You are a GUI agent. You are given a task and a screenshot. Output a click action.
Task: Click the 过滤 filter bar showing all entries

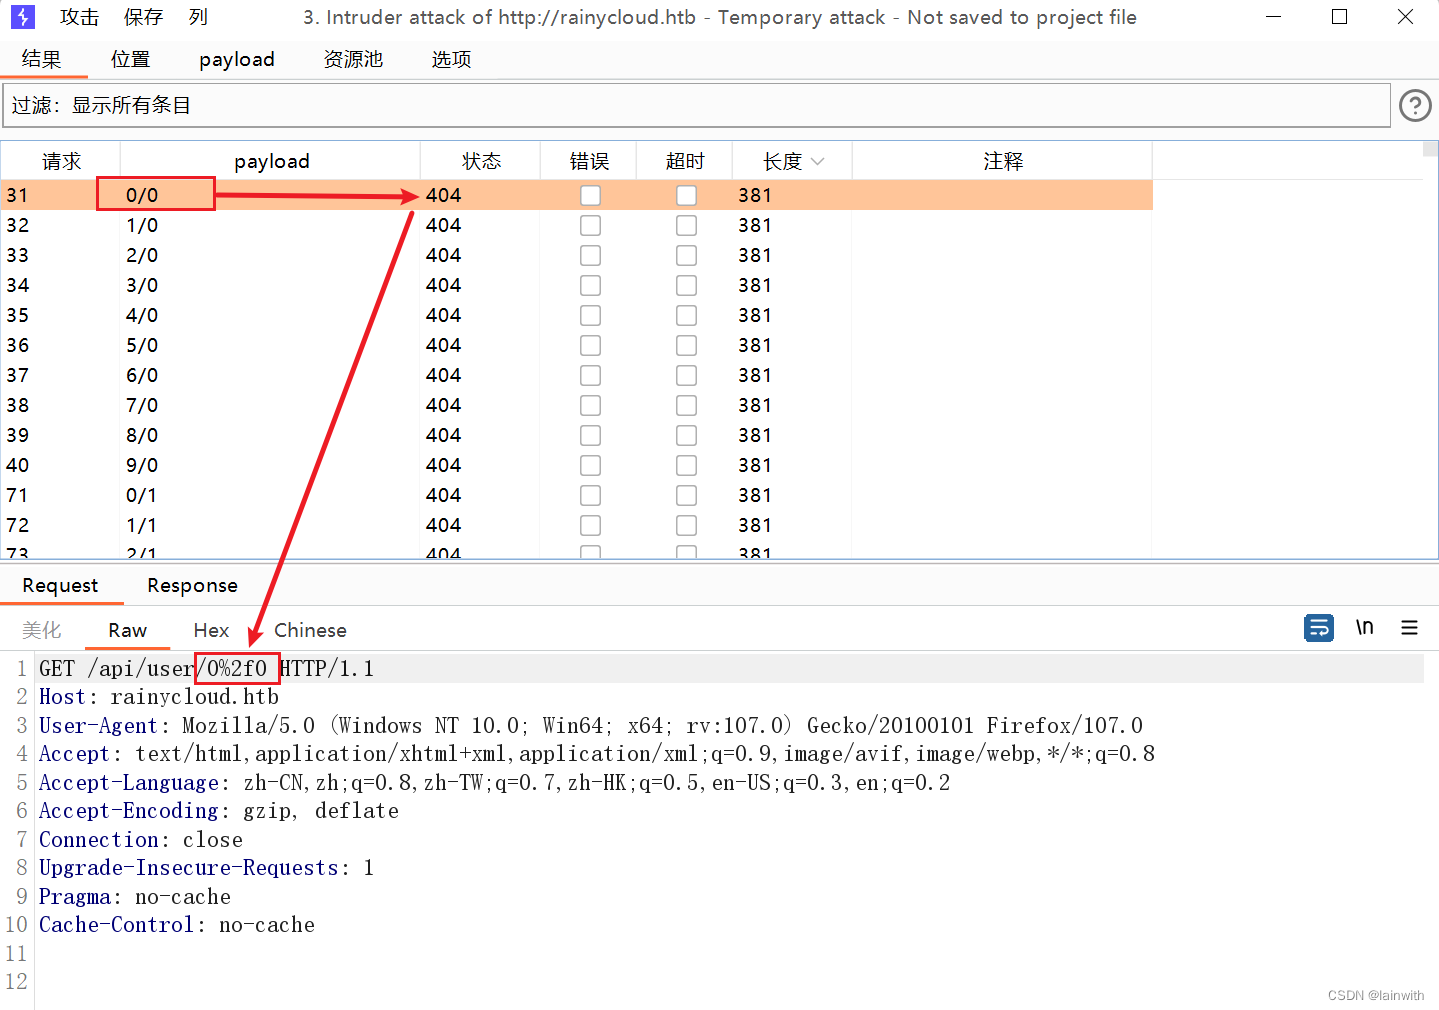(x=696, y=105)
